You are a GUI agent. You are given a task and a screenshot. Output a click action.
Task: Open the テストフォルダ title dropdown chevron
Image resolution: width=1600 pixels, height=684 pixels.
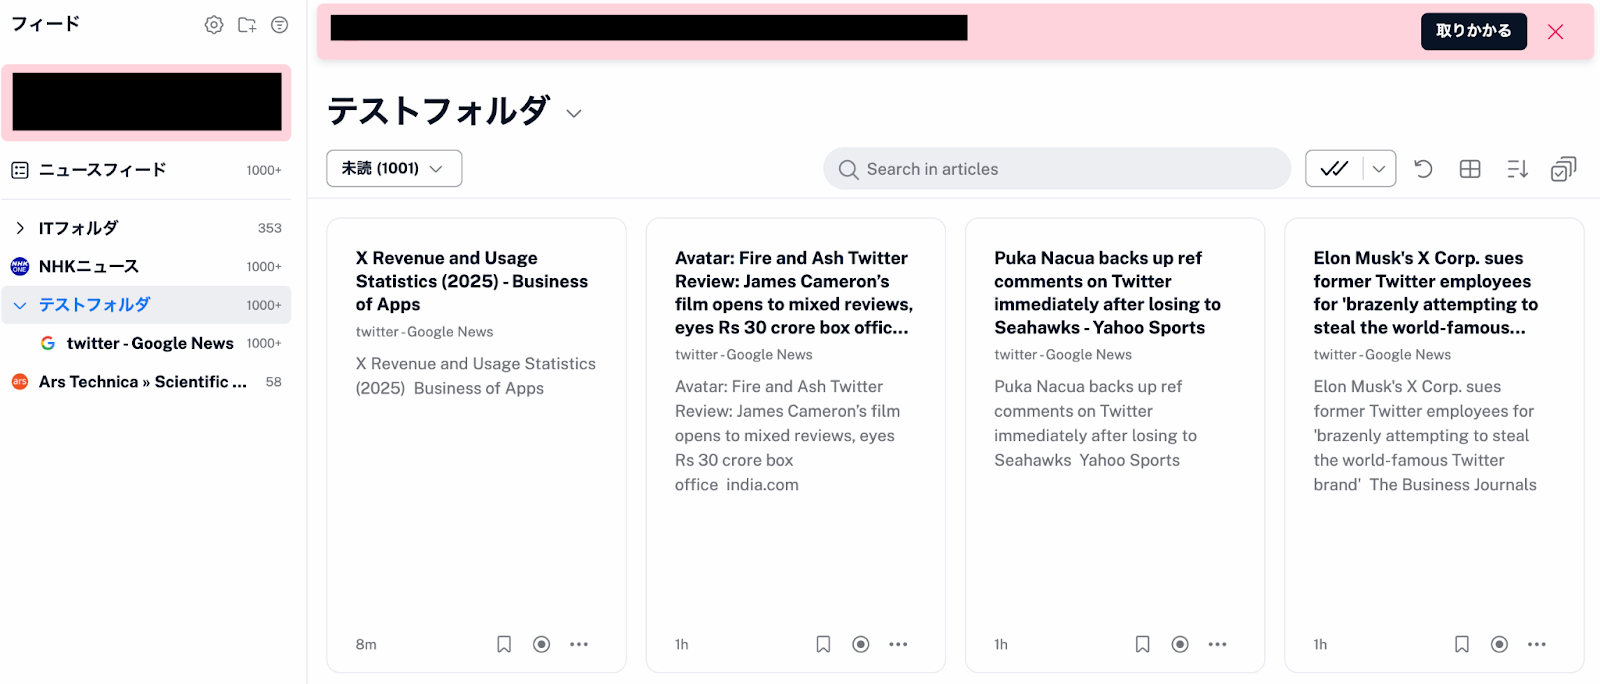pyautogui.click(x=574, y=113)
